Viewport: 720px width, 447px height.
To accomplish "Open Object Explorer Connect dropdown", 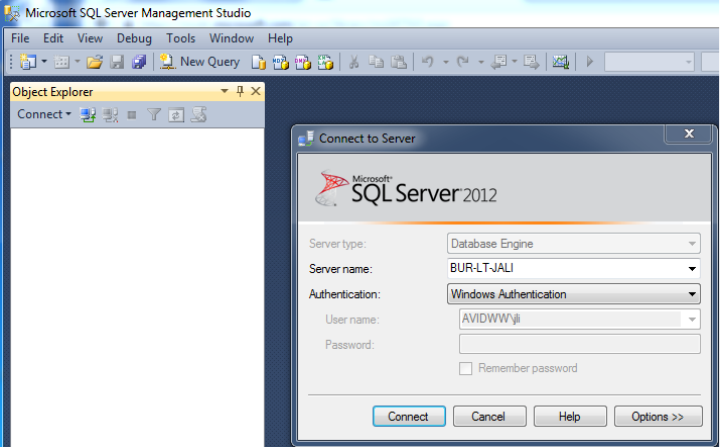I will point(44,114).
